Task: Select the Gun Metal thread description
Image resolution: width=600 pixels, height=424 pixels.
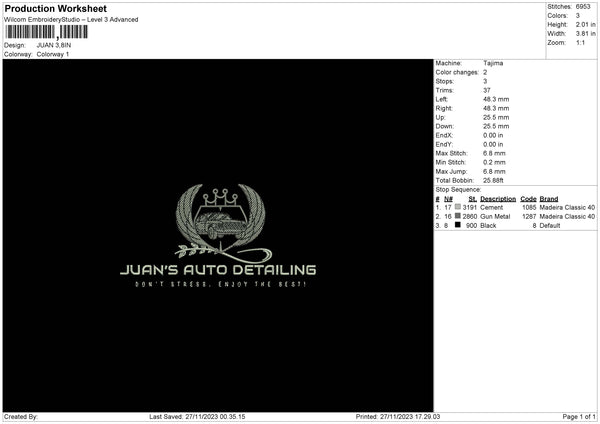Action: tap(495, 217)
